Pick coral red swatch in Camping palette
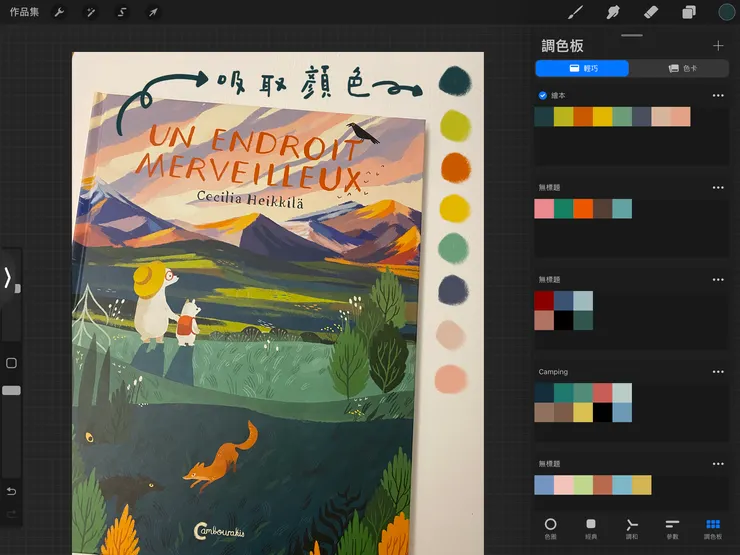The image size is (740, 555). pyautogui.click(x=603, y=393)
